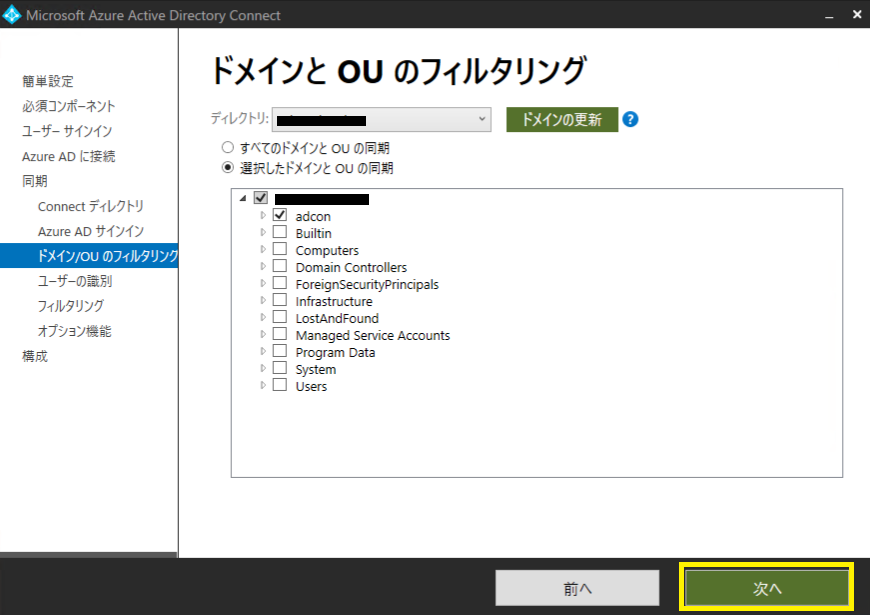Click the 前へ back button
Viewport: 870px width, 615px height.
tap(577, 588)
